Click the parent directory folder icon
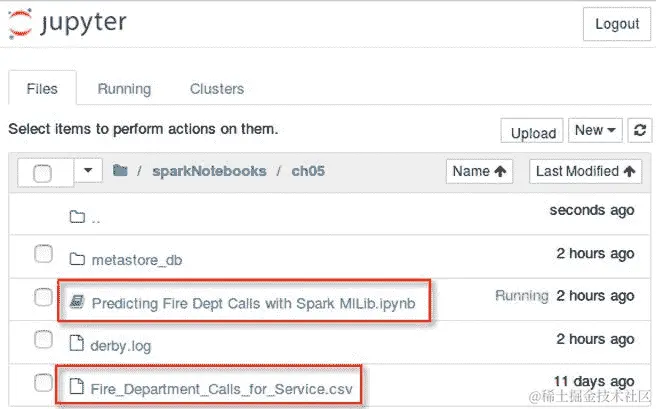 [77, 217]
